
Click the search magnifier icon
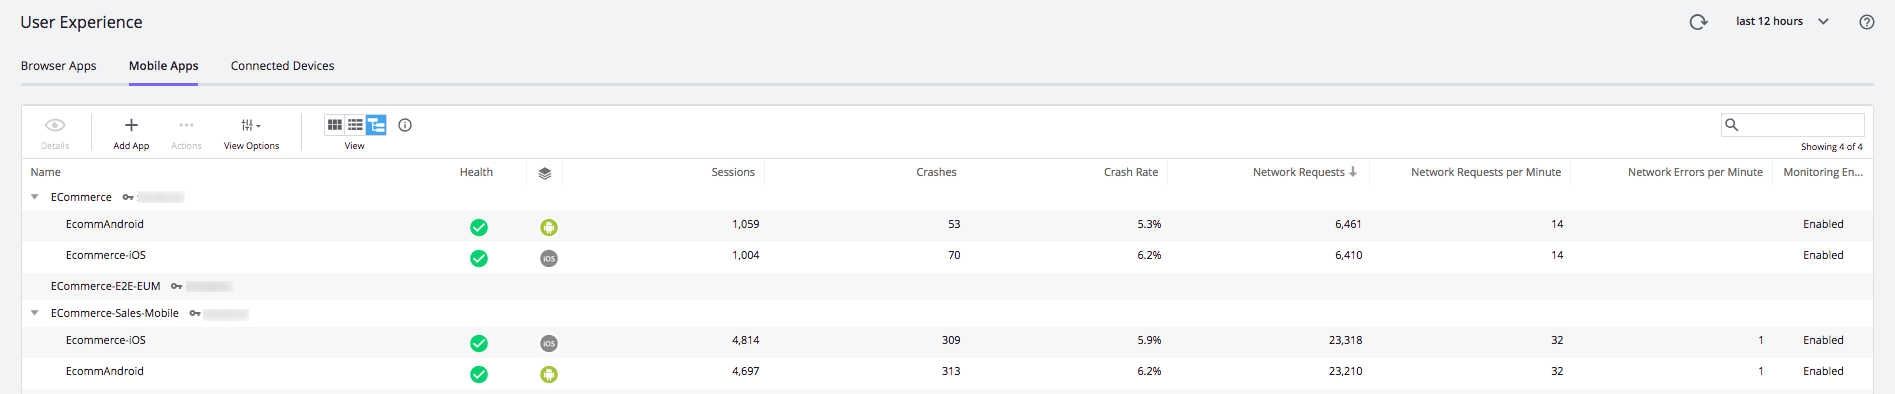pyautogui.click(x=1732, y=125)
